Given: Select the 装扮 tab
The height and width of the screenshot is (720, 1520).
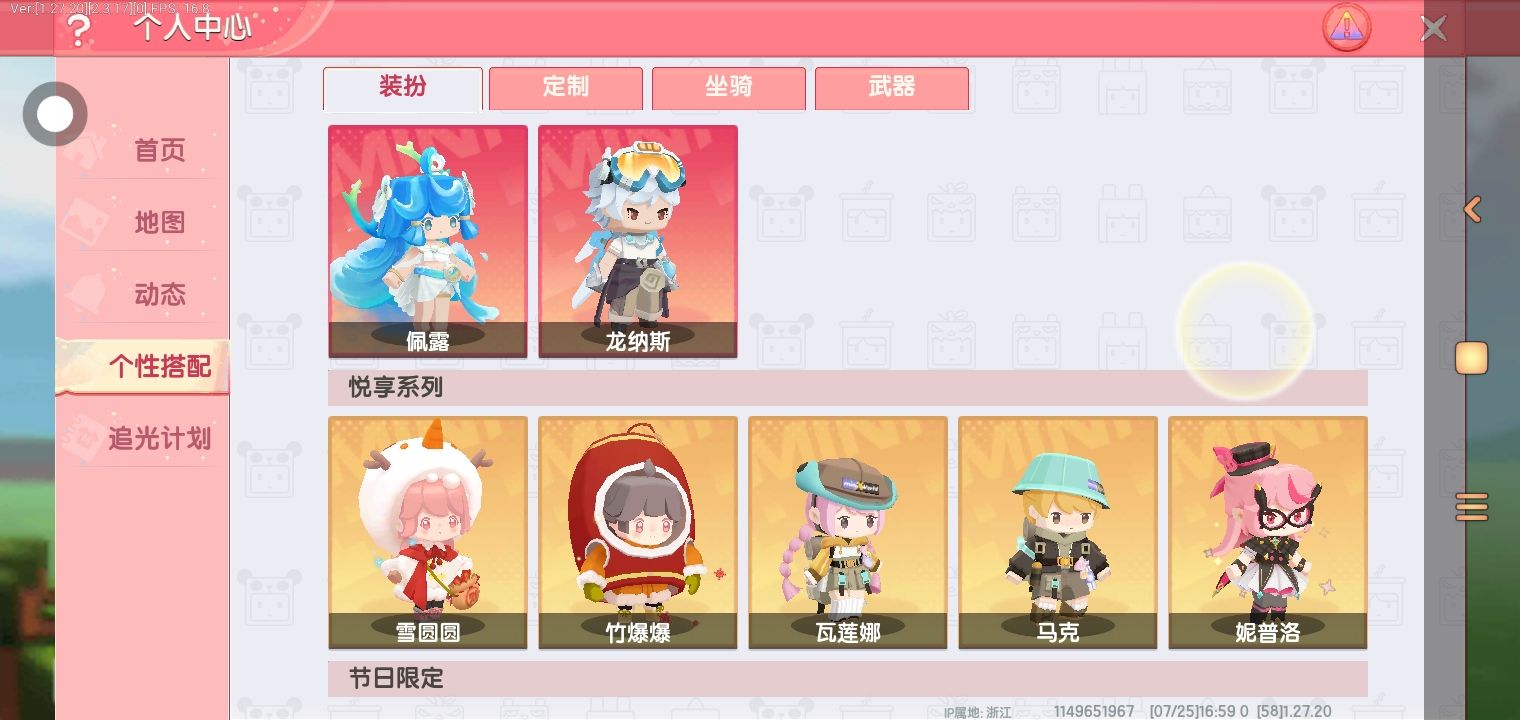Looking at the screenshot, I should click(403, 89).
